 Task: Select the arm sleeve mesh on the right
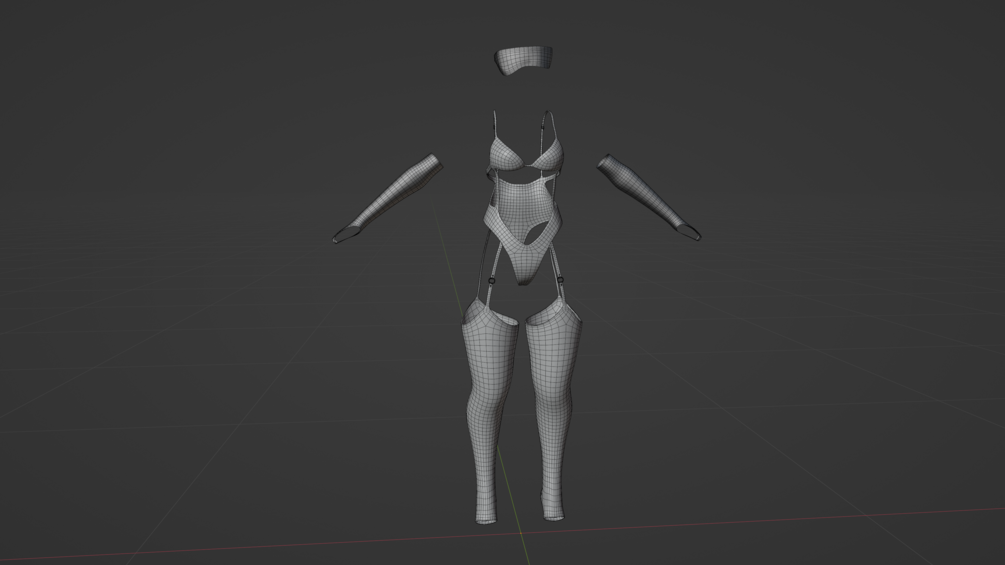point(649,196)
